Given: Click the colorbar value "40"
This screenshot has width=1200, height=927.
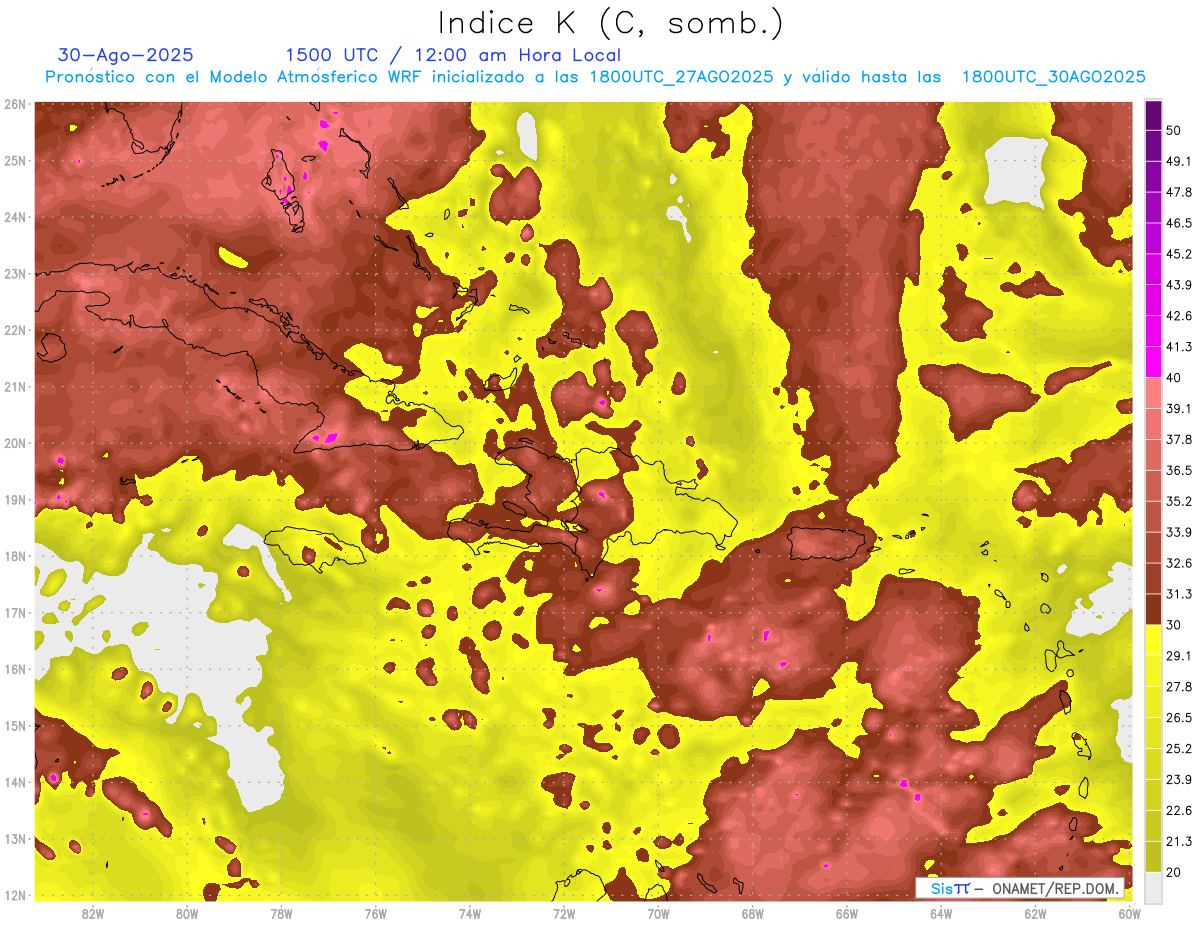Looking at the screenshot, I should coord(1173,377).
